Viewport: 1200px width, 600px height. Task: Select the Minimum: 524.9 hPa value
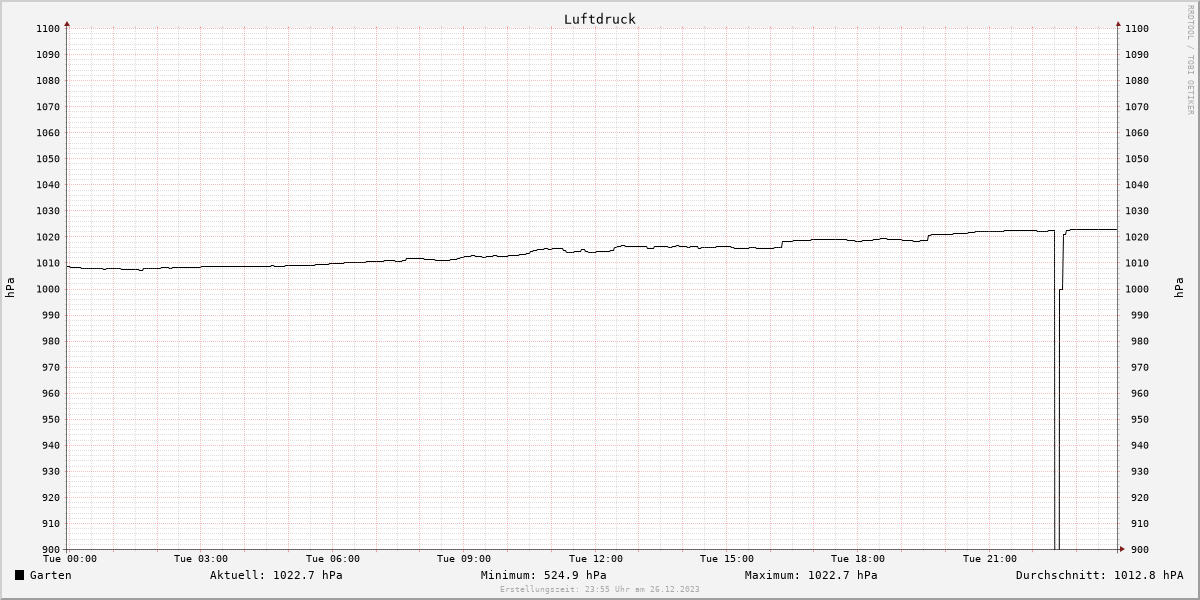coord(543,575)
